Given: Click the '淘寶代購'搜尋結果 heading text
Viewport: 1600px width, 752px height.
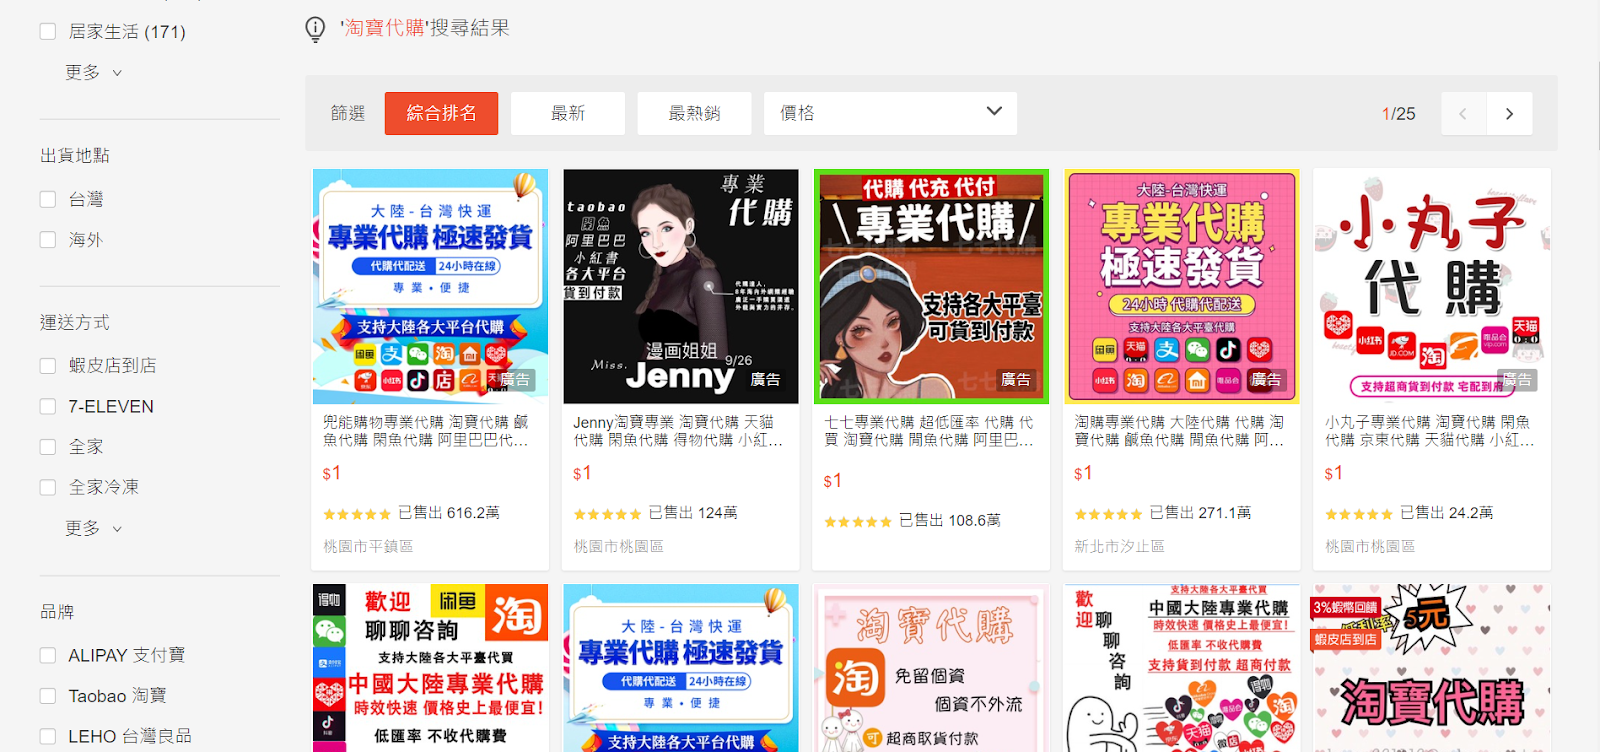Looking at the screenshot, I should pyautogui.click(x=425, y=28).
